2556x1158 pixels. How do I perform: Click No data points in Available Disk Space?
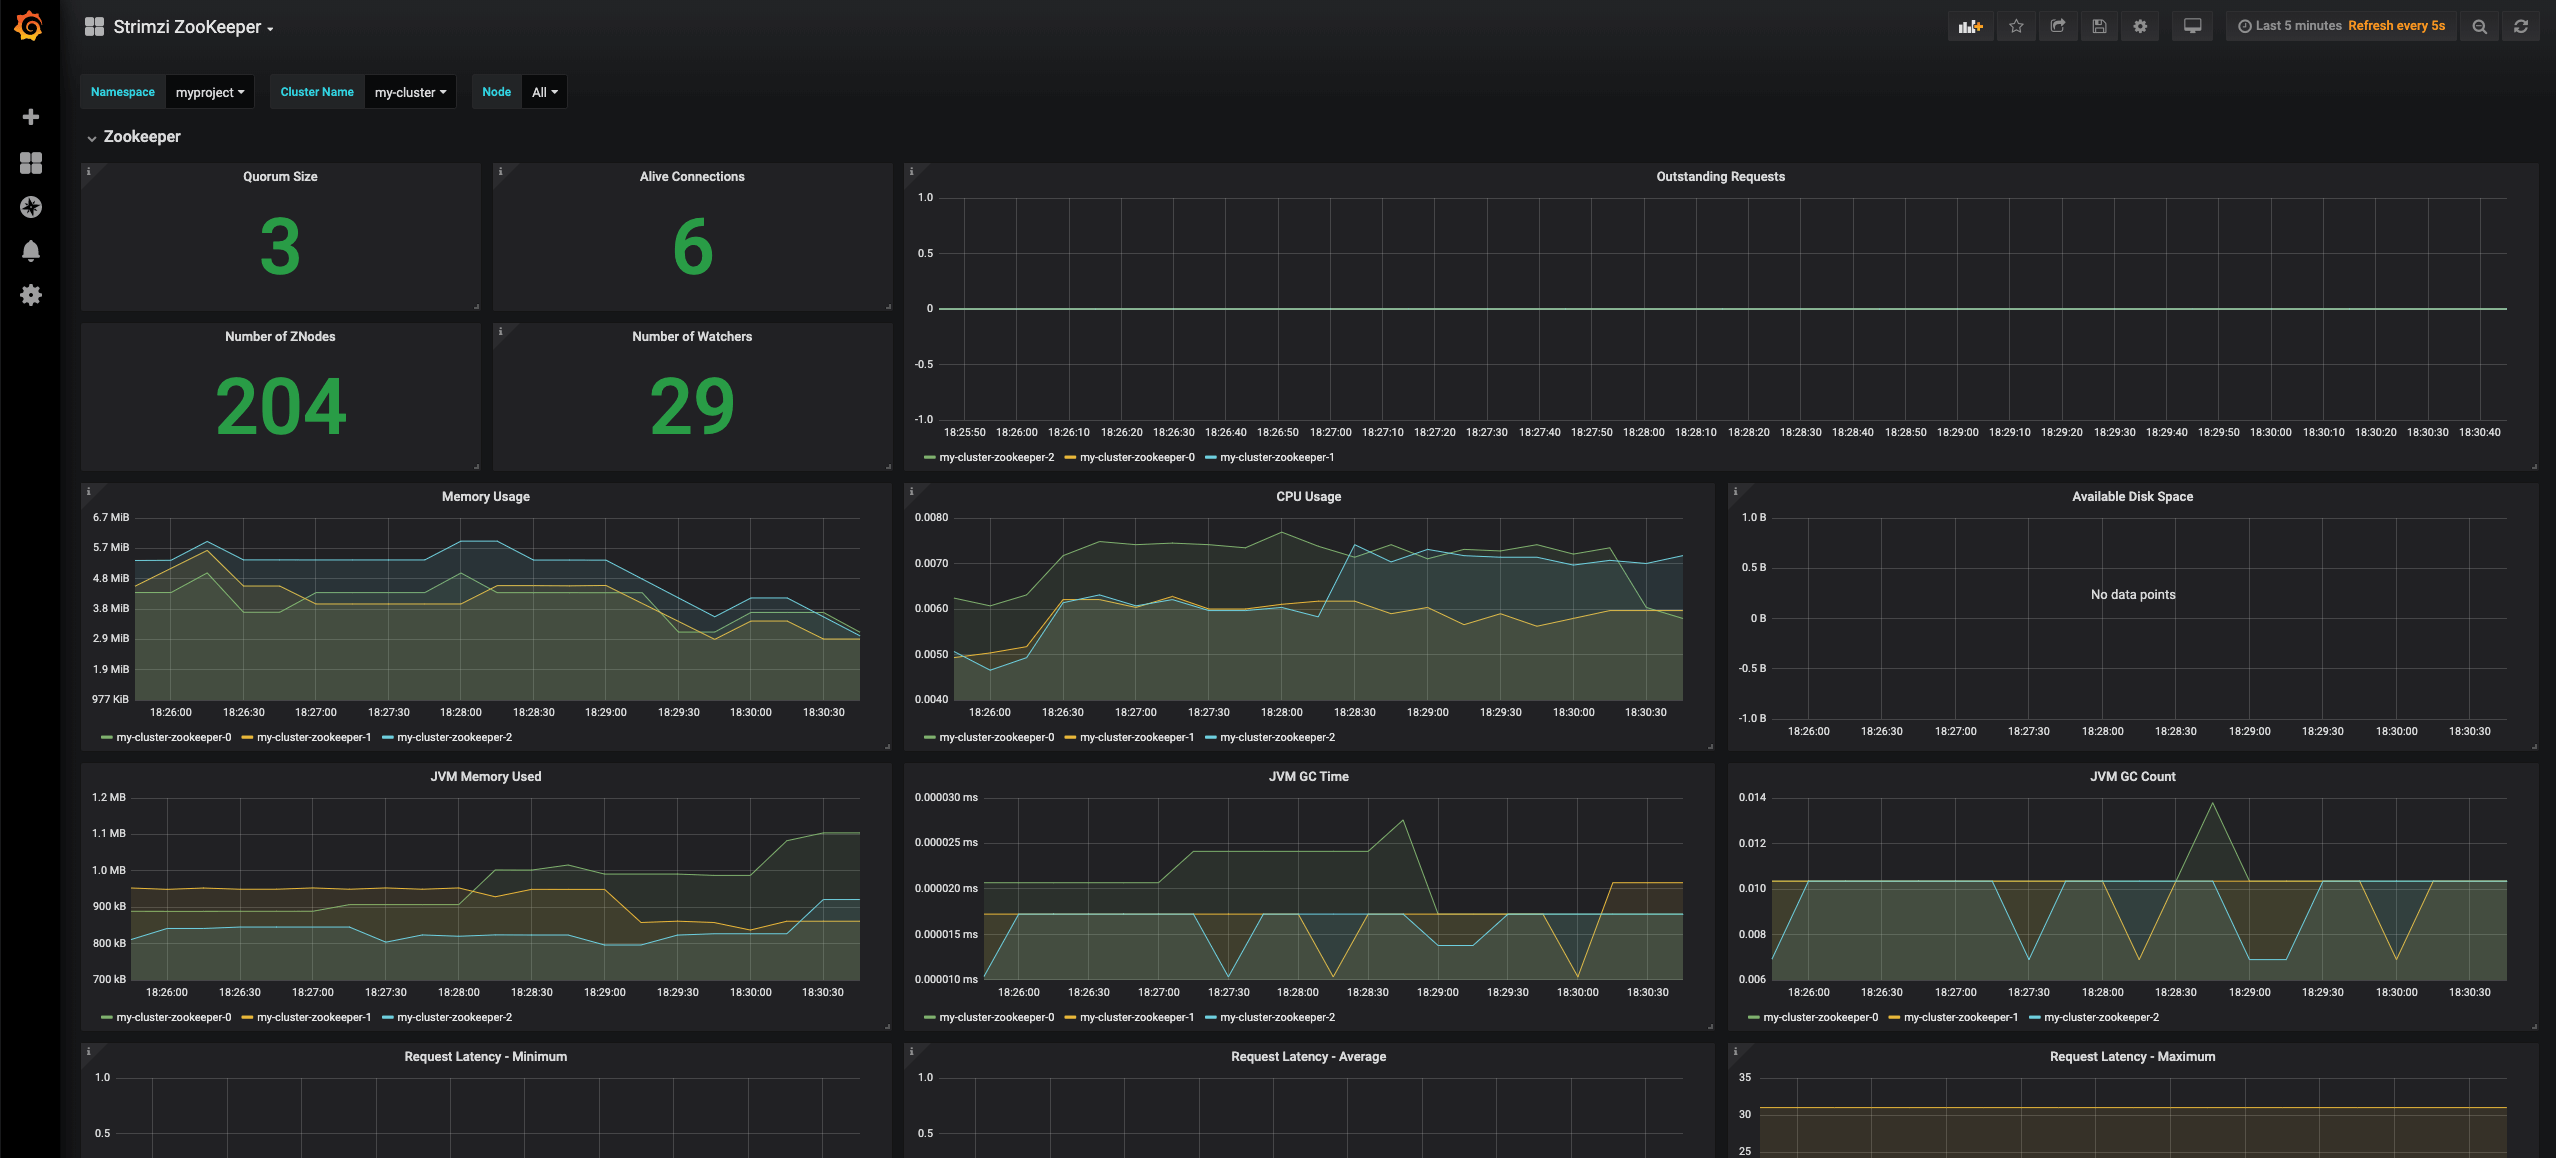pos(2132,594)
